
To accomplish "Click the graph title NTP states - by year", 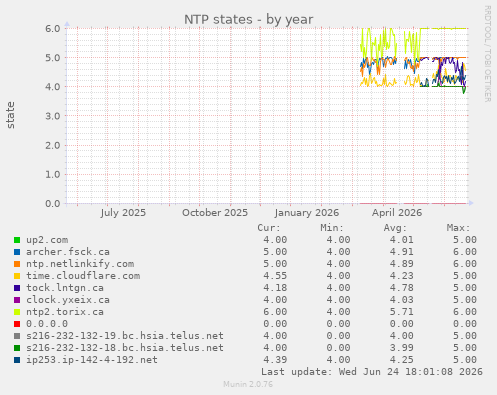I will pos(249,20).
